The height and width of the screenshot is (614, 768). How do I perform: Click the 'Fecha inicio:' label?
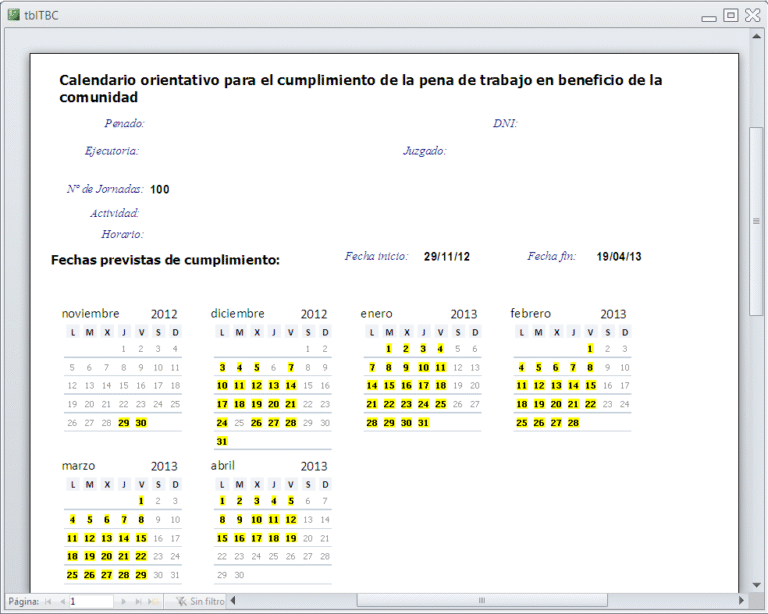[376, 256]
